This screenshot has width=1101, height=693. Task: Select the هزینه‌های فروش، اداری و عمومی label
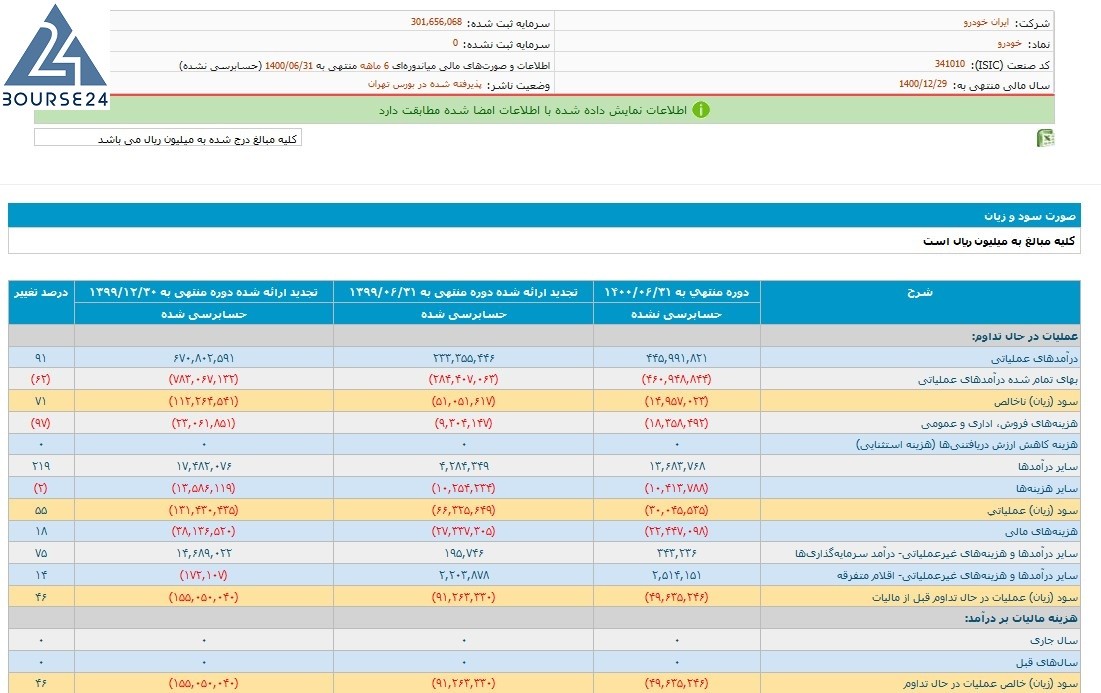pos(999,423)
